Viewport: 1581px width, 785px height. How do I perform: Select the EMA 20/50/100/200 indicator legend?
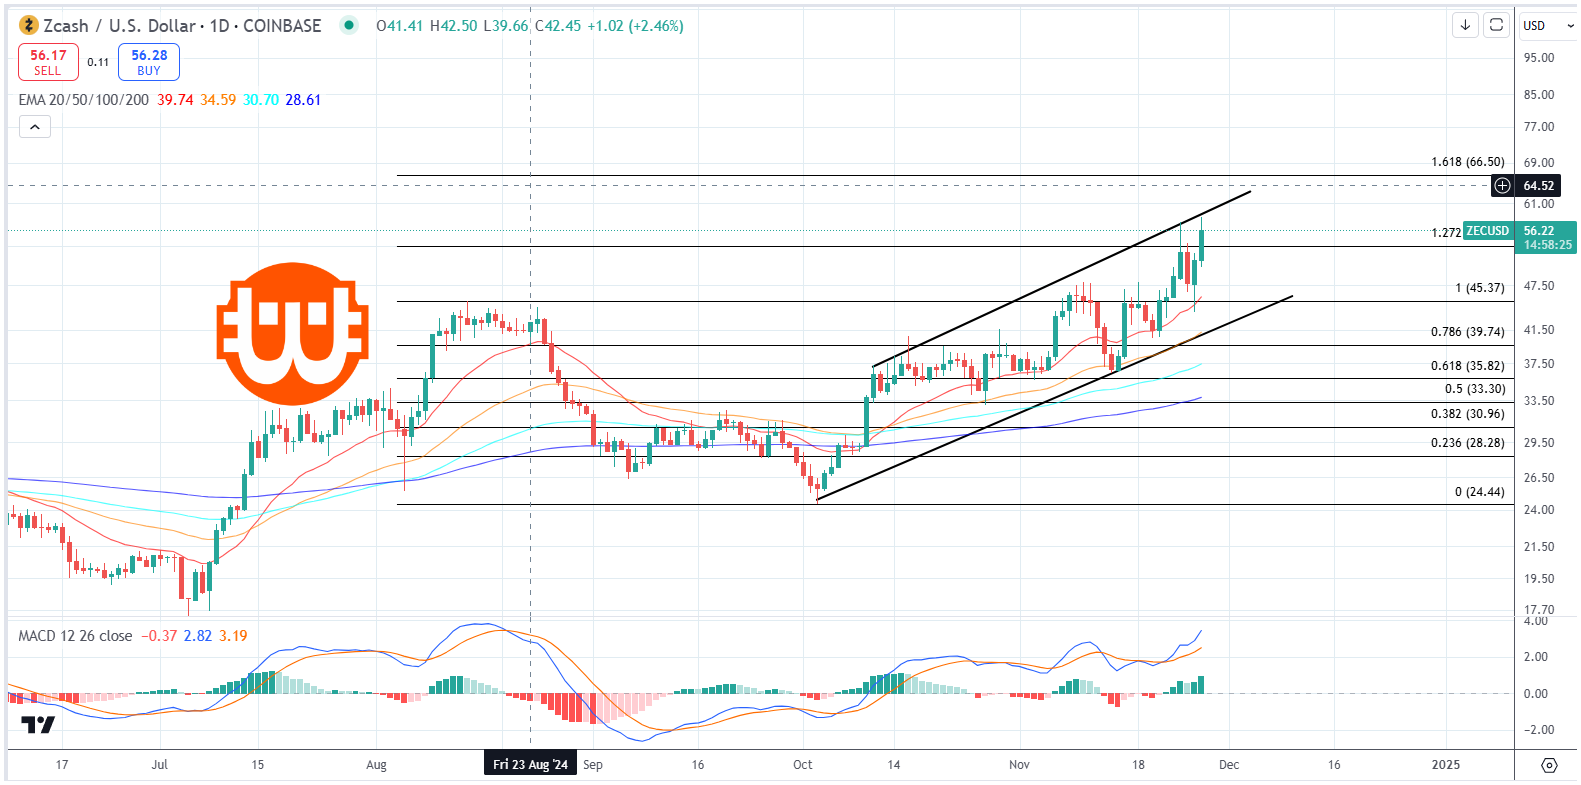tap(84, 100)
